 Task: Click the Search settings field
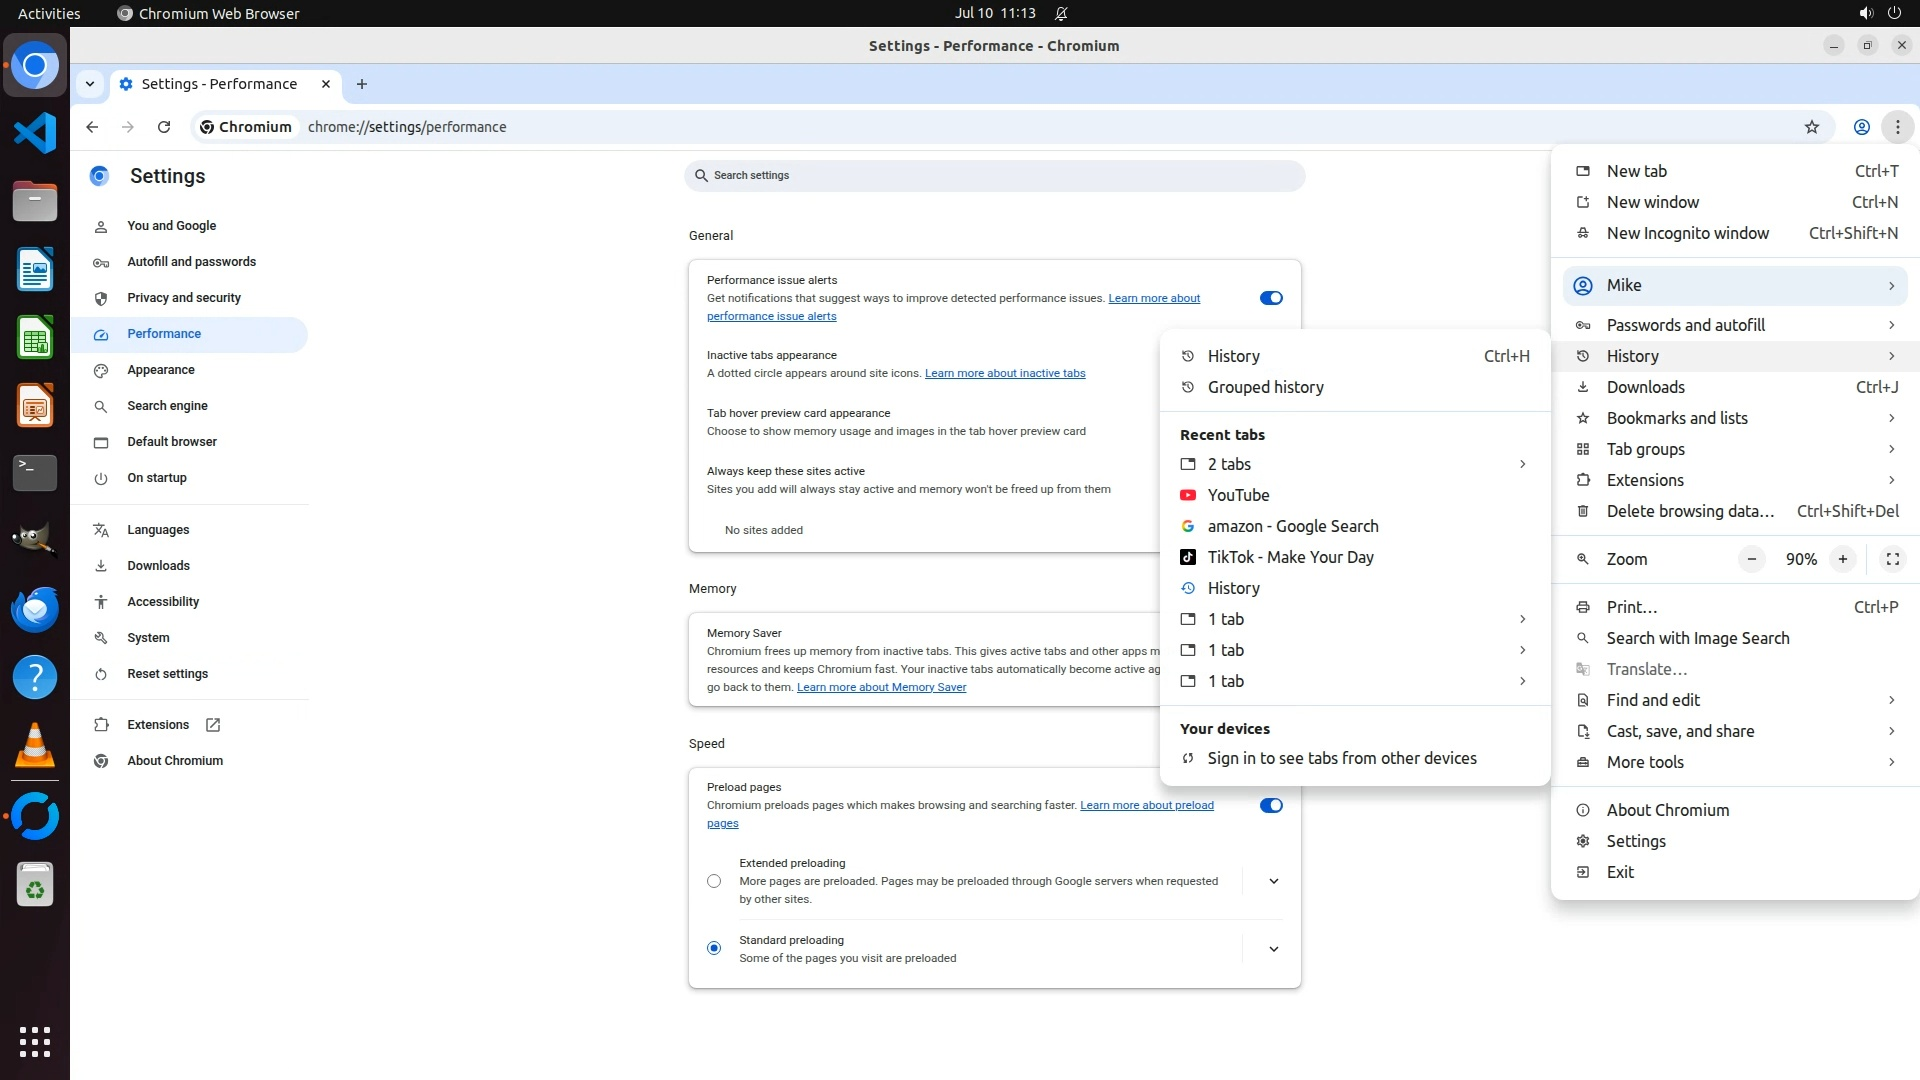point(994,175)
